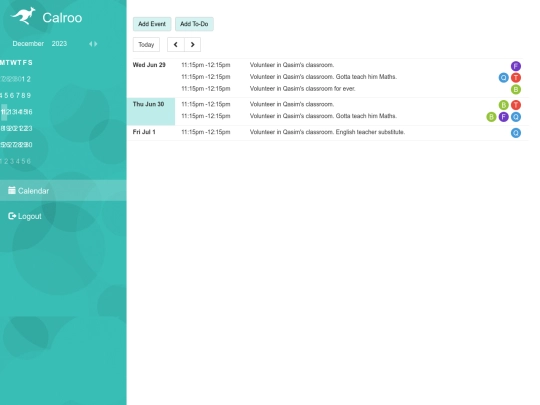Open first Thu Jun 30 'Volunteer in Qasim's classroom.' event
This screenshot has width=540, height=405.
click(292, 104)
